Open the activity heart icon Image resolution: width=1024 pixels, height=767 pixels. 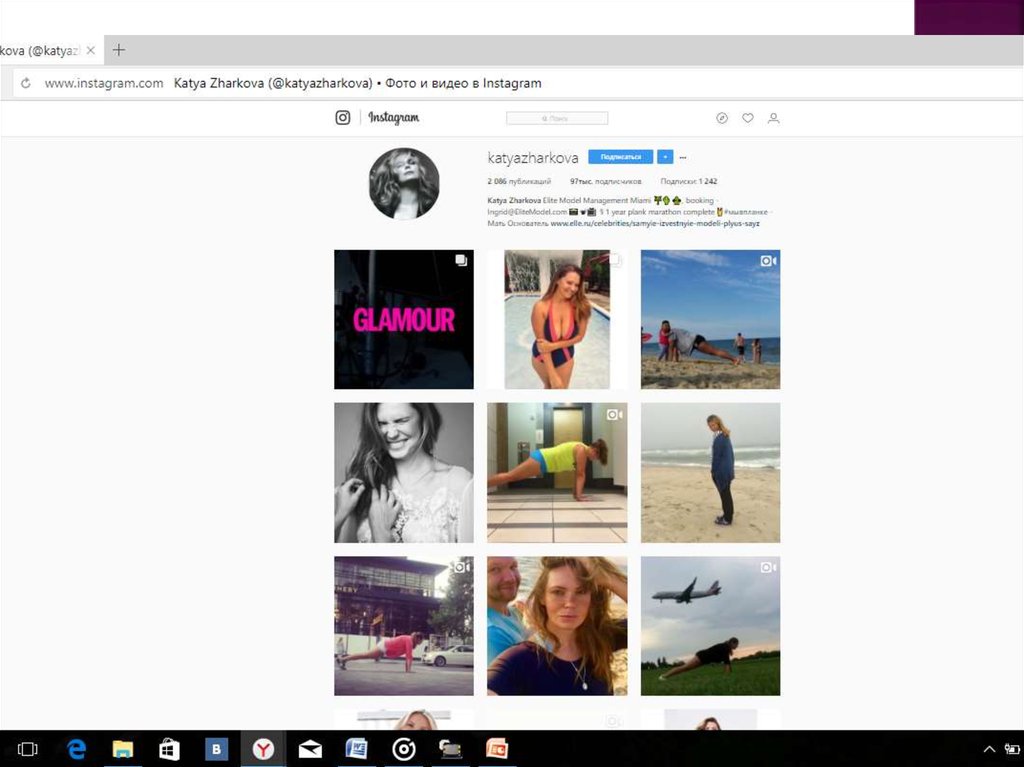(748, 118)
